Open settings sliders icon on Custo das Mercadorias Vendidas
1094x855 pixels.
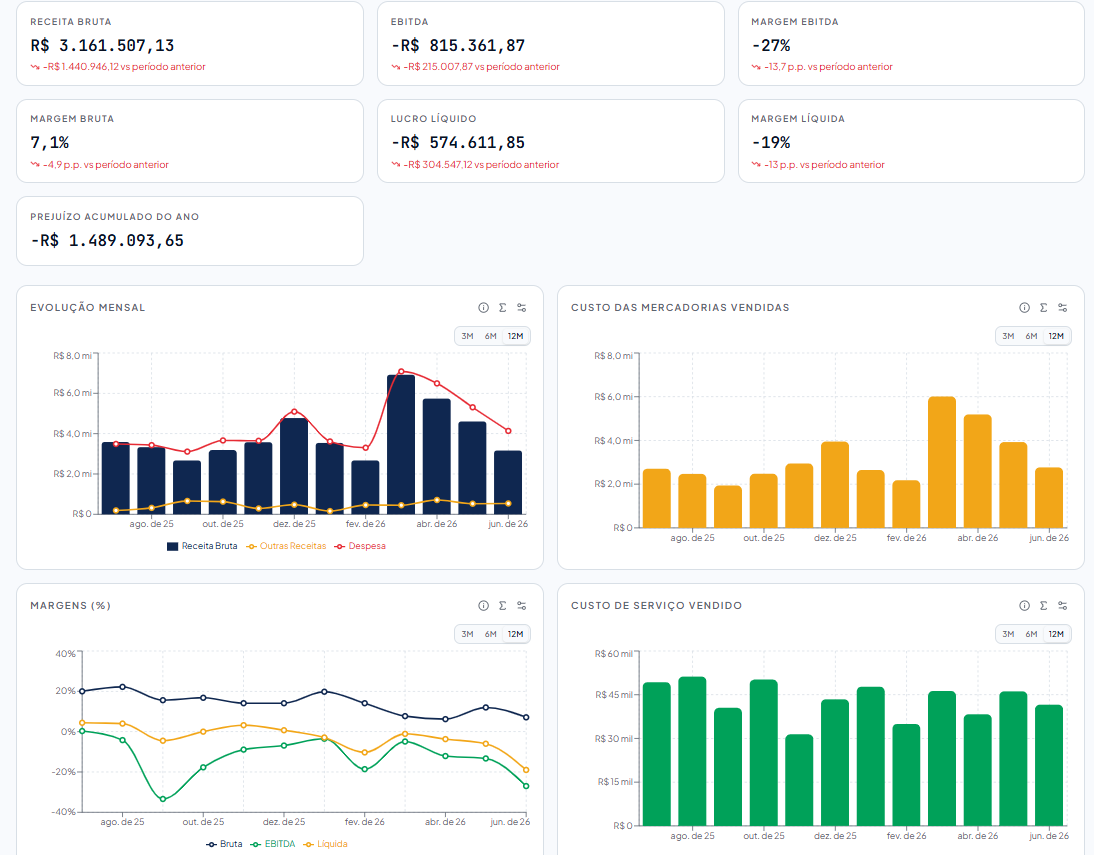(x=1063, y=308)
